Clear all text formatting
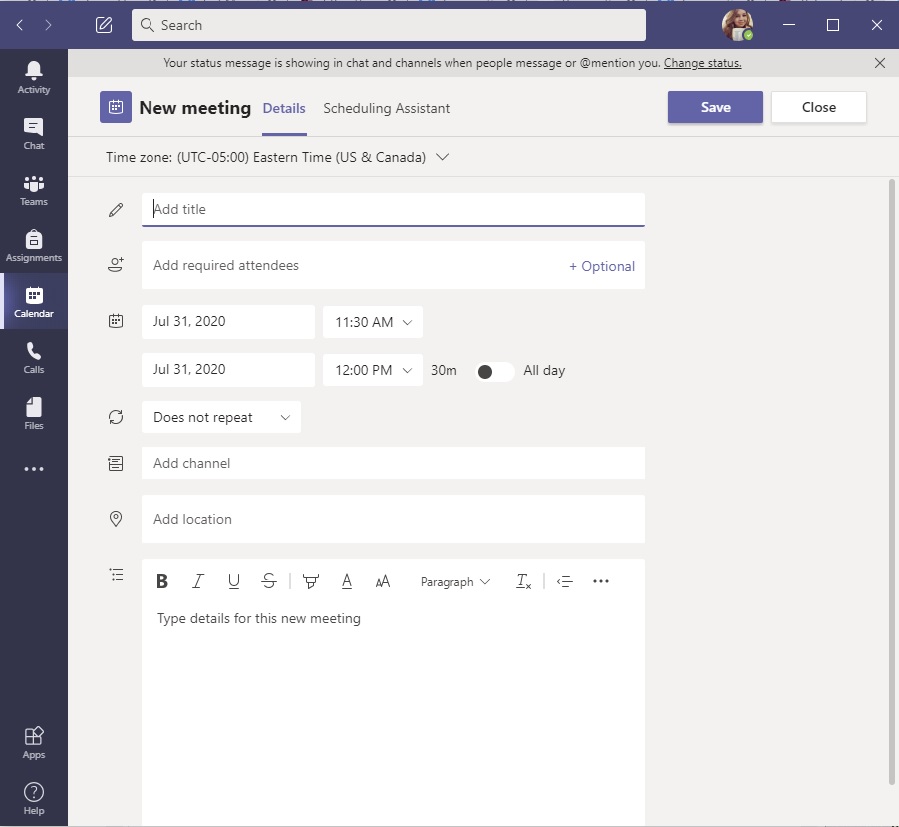Image resolution: width=899 pixels, height=827 pixels. tap(523, 582)
